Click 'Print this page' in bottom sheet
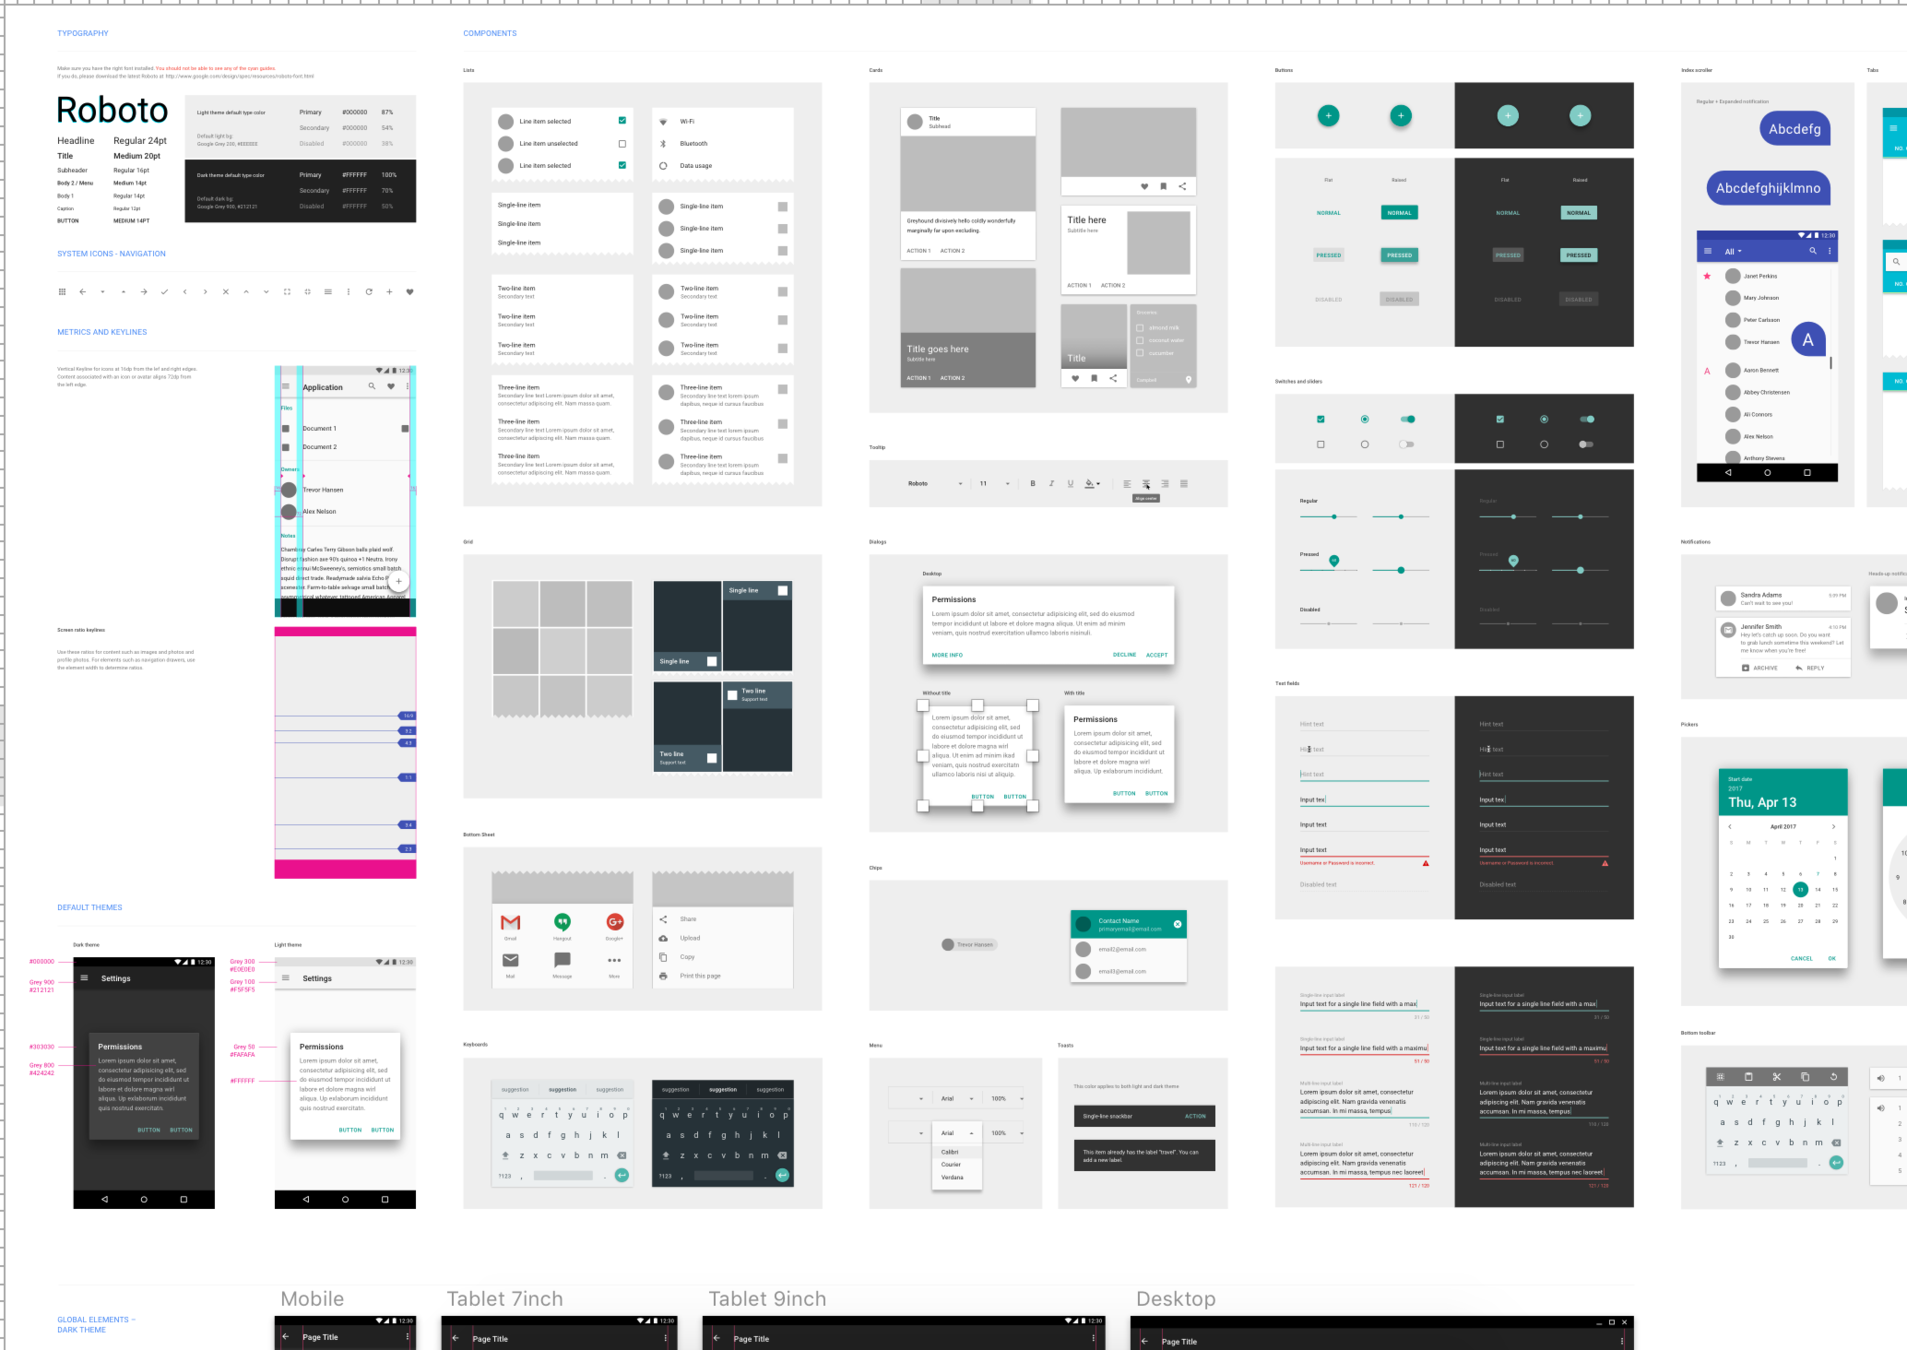The width and height of the screenshot is (1907, 1350). (700, 976)
